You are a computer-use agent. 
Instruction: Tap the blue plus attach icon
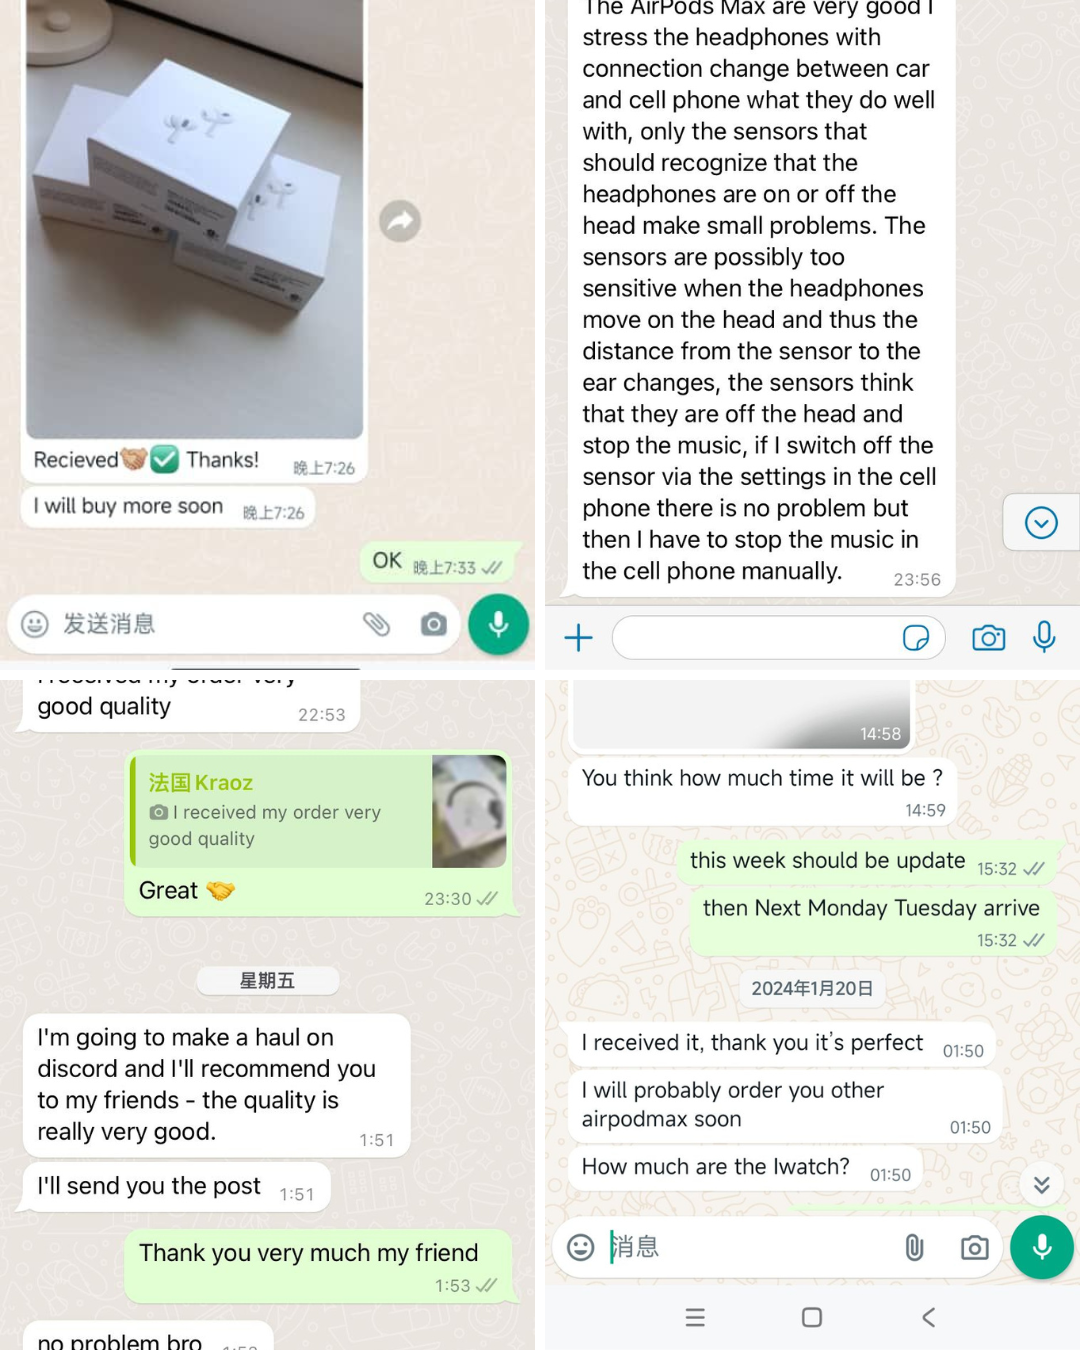[579, 638]
